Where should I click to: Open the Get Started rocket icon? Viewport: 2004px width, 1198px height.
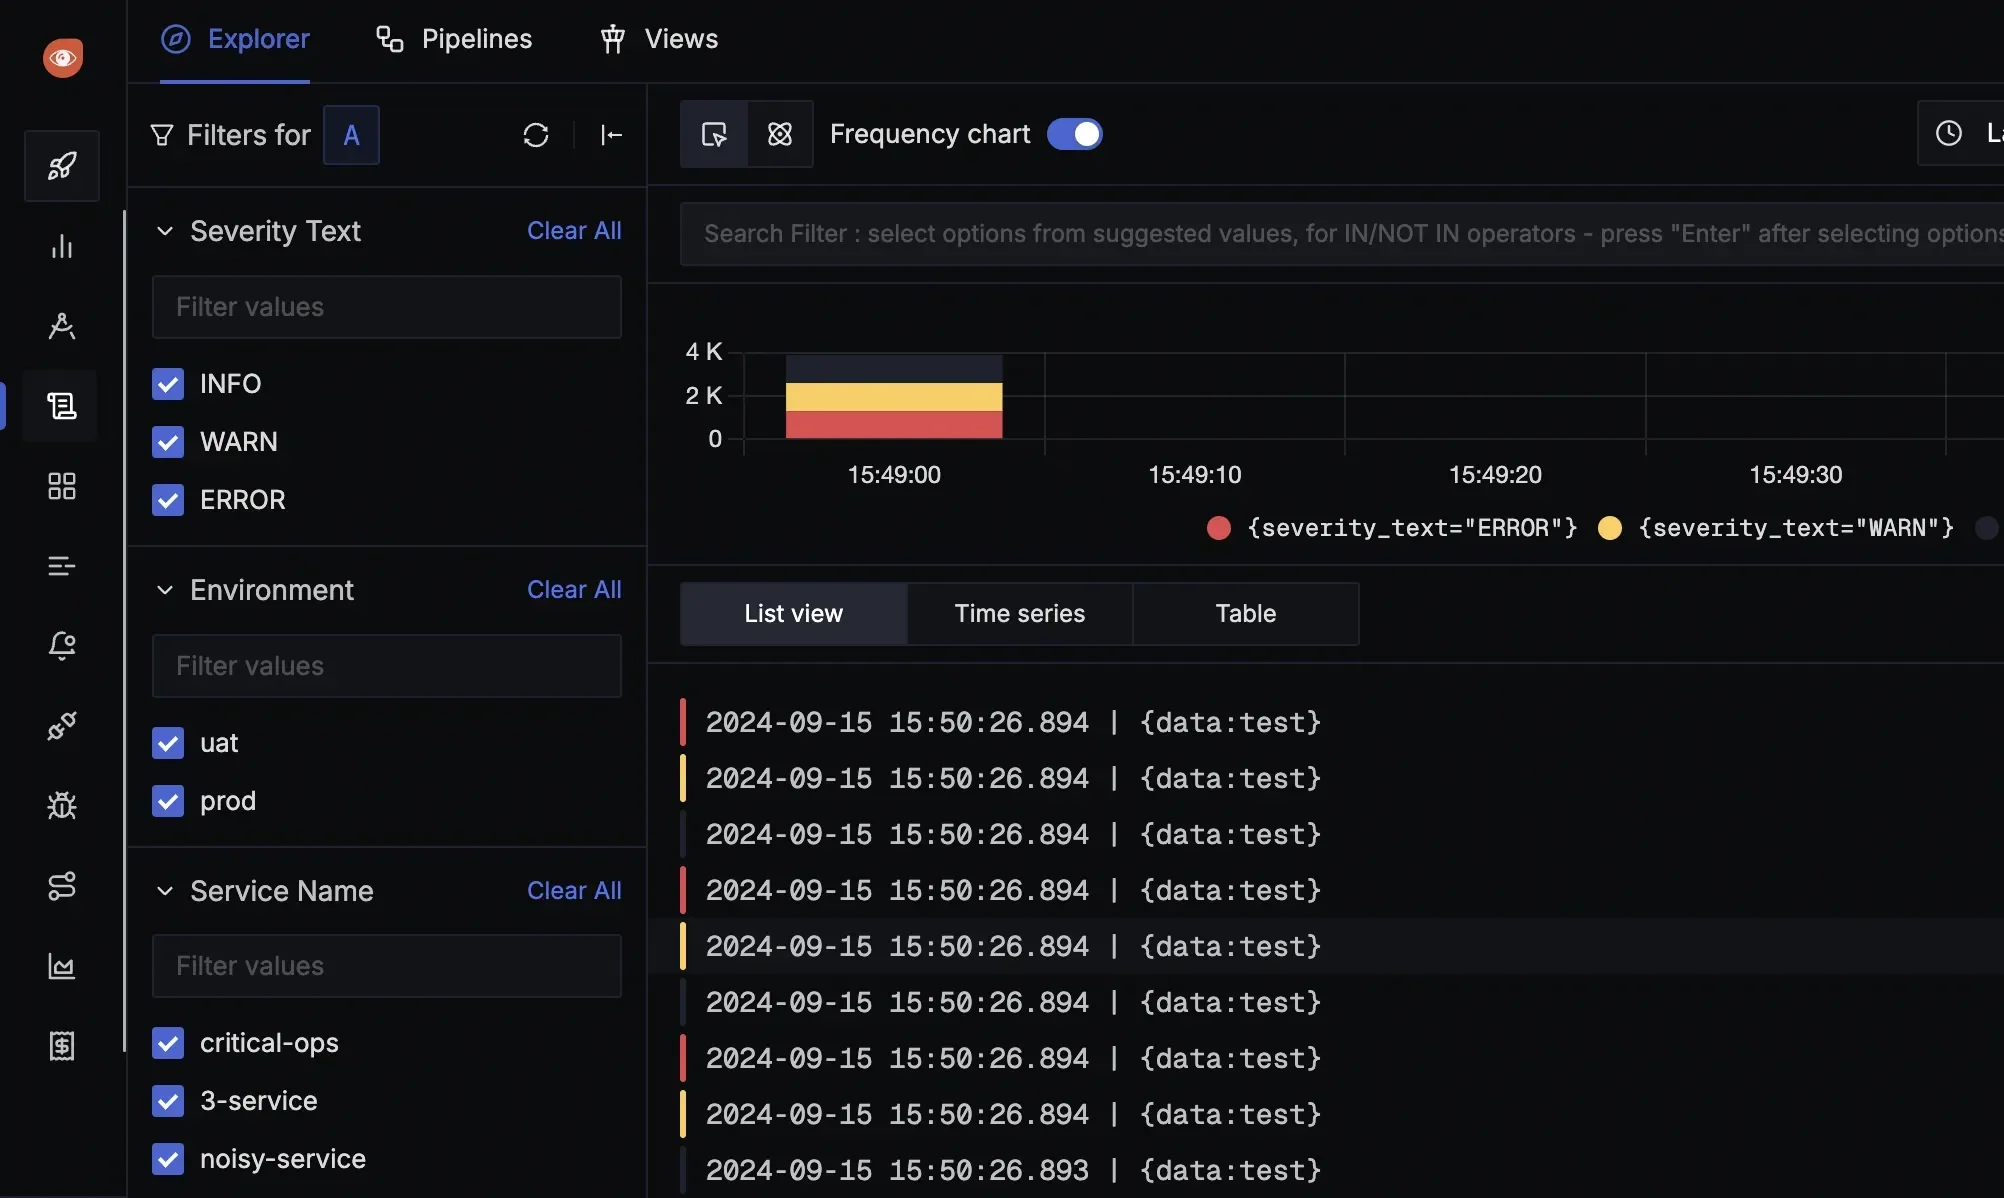click(61, 166)
